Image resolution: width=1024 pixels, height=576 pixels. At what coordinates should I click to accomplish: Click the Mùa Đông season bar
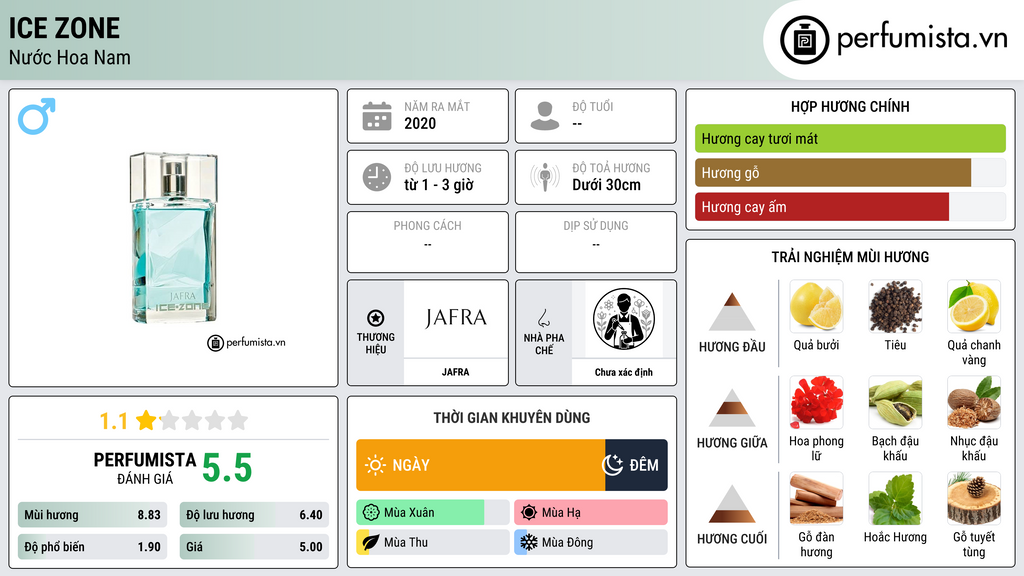click(591, 542)
